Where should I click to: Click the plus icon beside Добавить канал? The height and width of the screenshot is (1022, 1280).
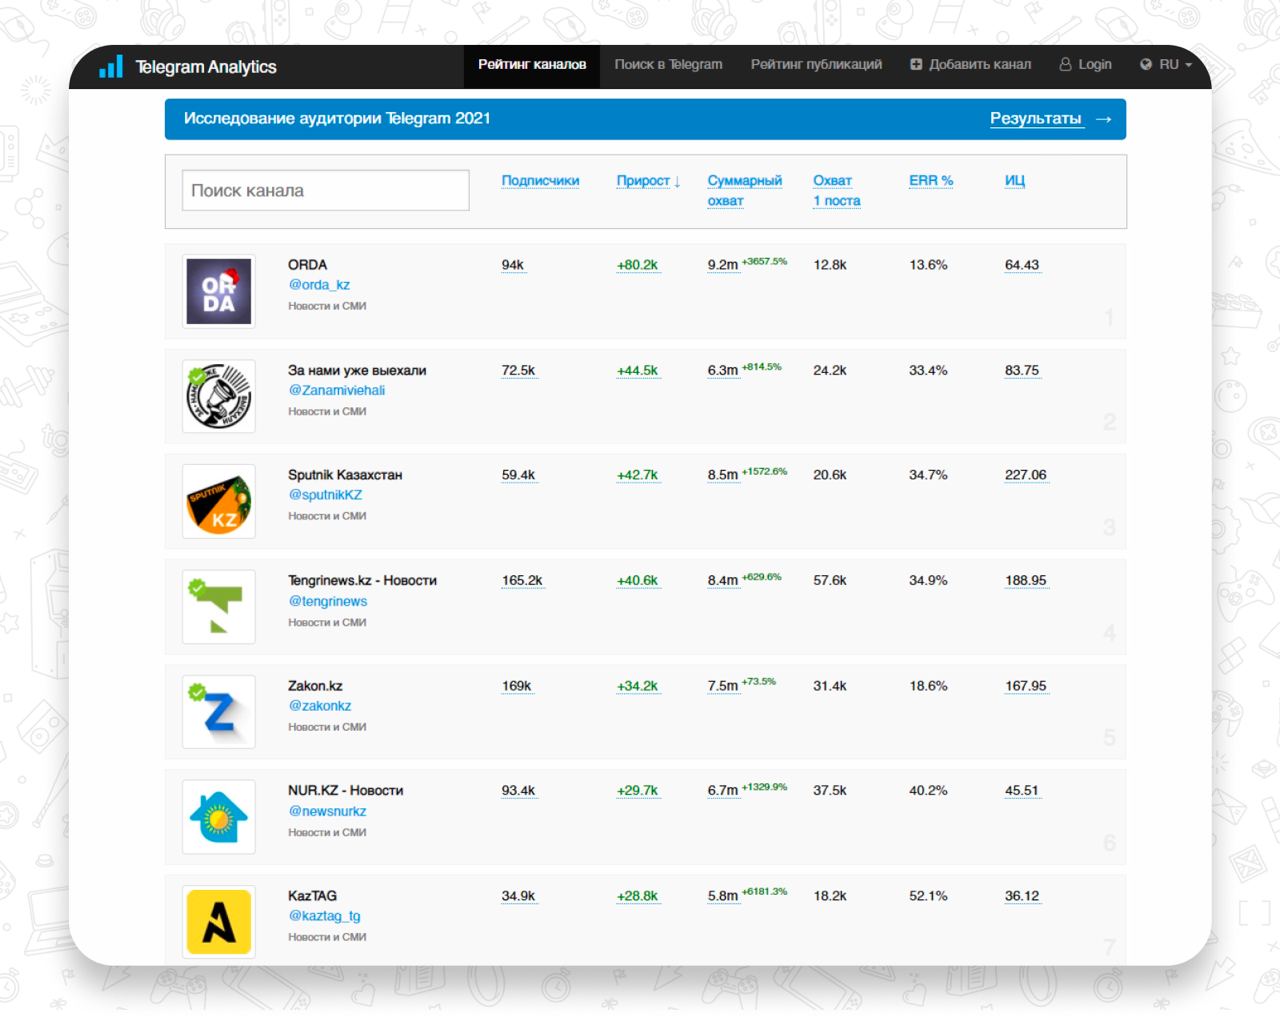916,64
